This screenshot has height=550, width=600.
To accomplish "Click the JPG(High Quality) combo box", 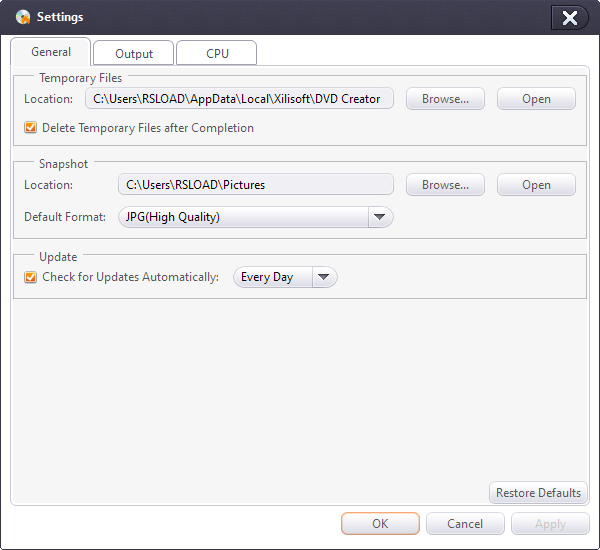I will point(256,217).
